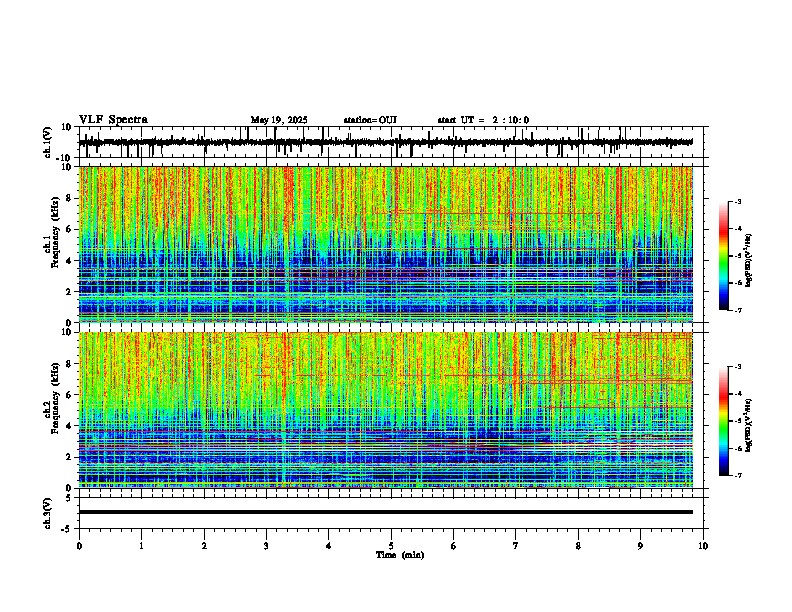
Task: Select the date text 'May 19, 2025'
Action: (x=279, y=120)
